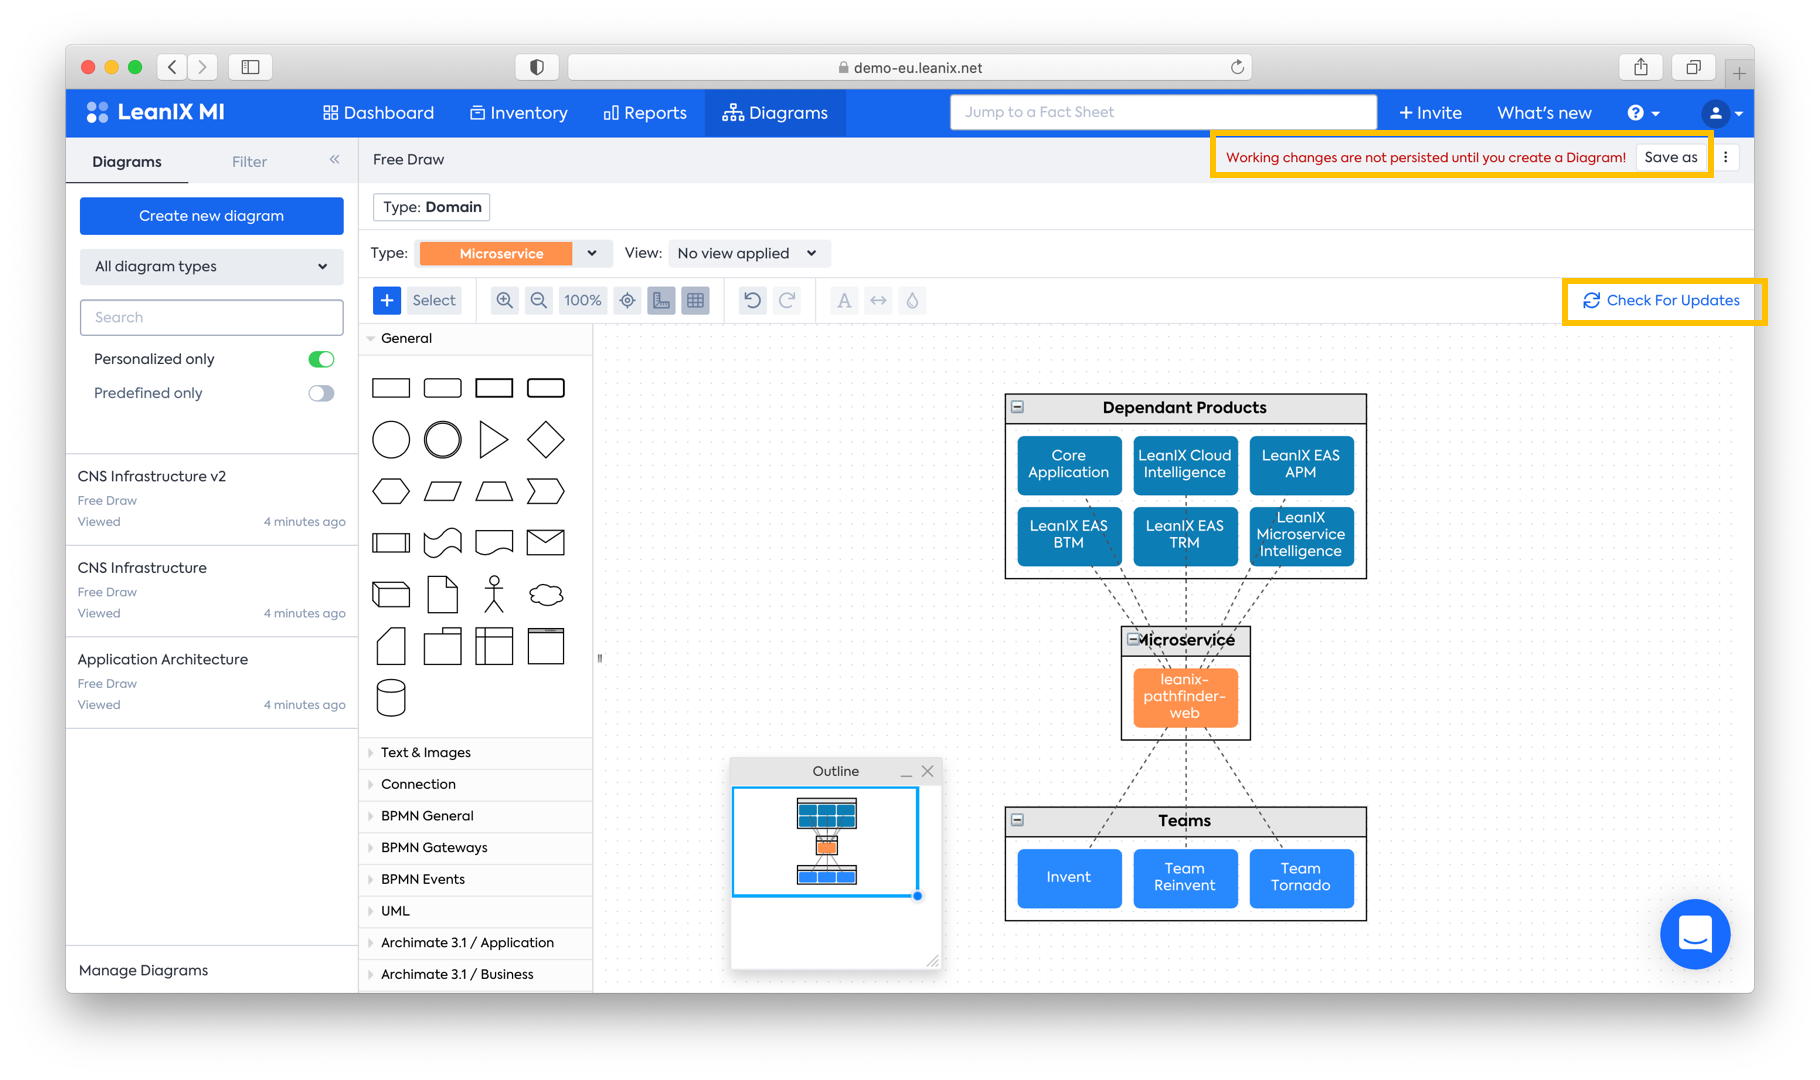The width and height of the screenshot is (1820, 1080).
Task: Zoom out of the diagram canvas
Action: point(539,300)
